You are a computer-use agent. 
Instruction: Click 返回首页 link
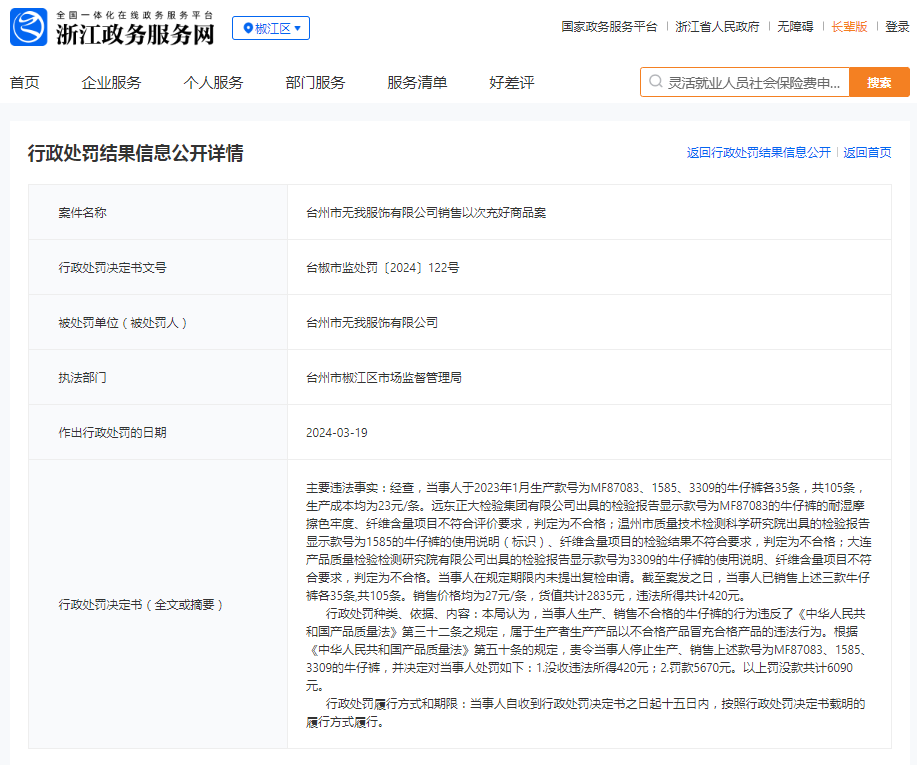coord(867,153)
